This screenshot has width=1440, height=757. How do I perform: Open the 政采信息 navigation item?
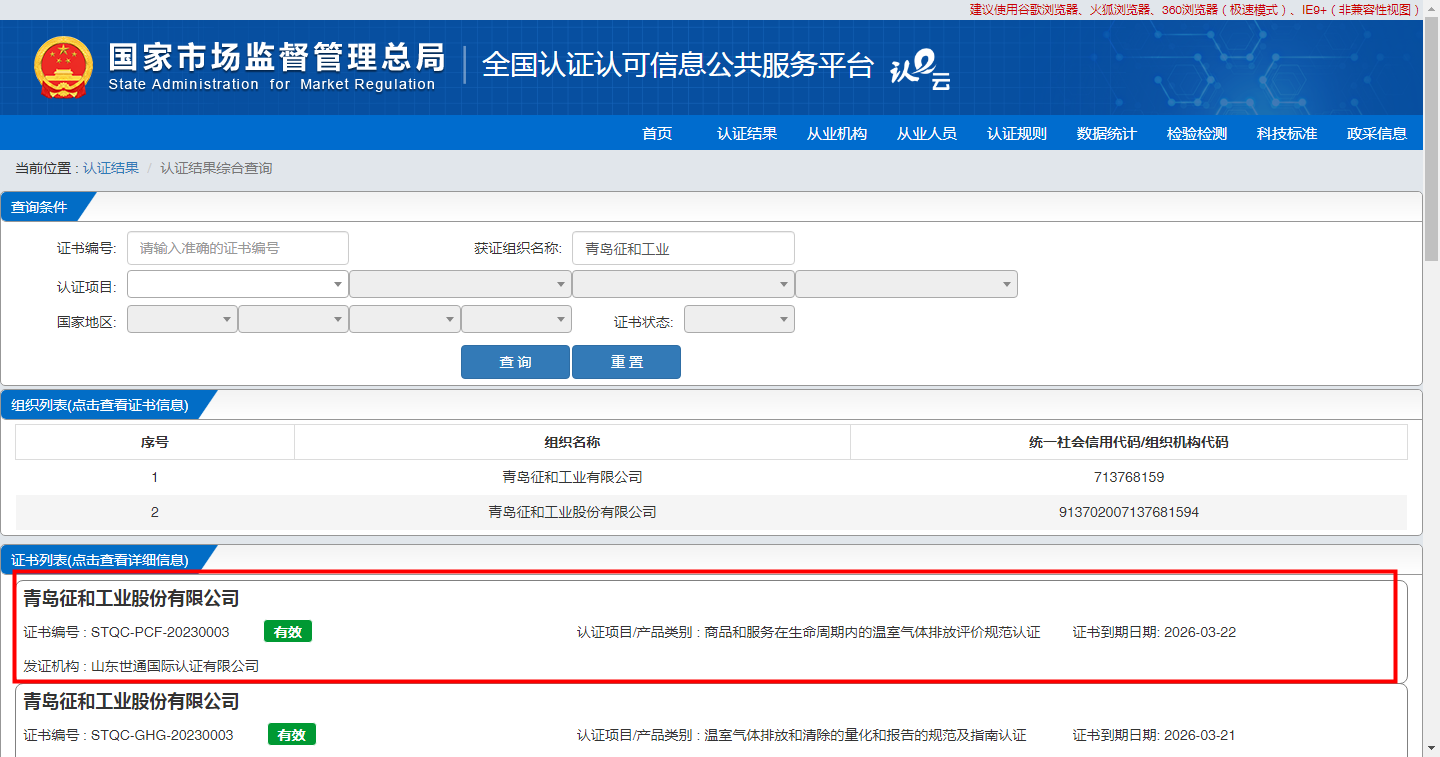pyautogui.click(x=1376, y=133)
